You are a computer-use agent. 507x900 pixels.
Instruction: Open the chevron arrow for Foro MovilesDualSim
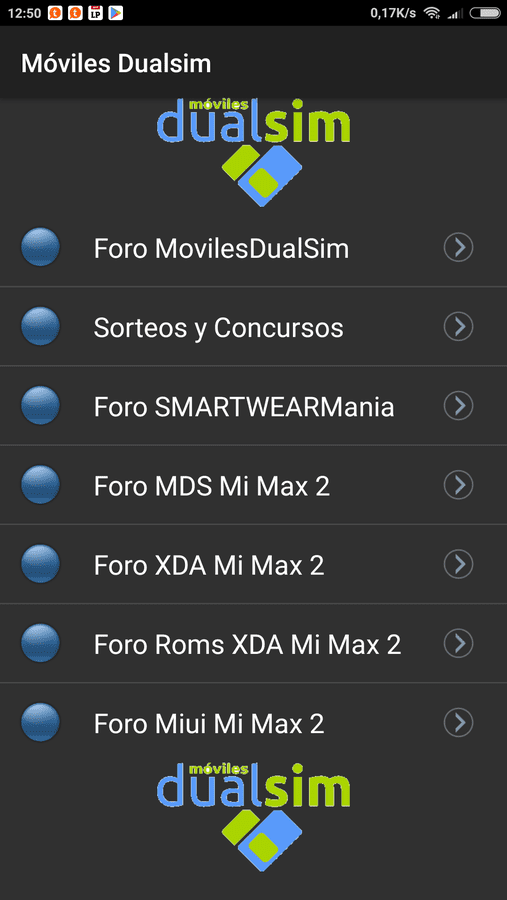click(x=458, y=247)
